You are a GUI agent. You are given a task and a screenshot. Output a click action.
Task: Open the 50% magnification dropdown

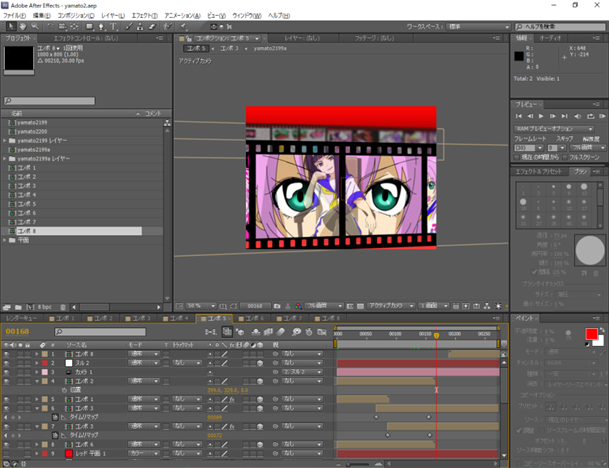pyautogui.click(x=200, y=306)
